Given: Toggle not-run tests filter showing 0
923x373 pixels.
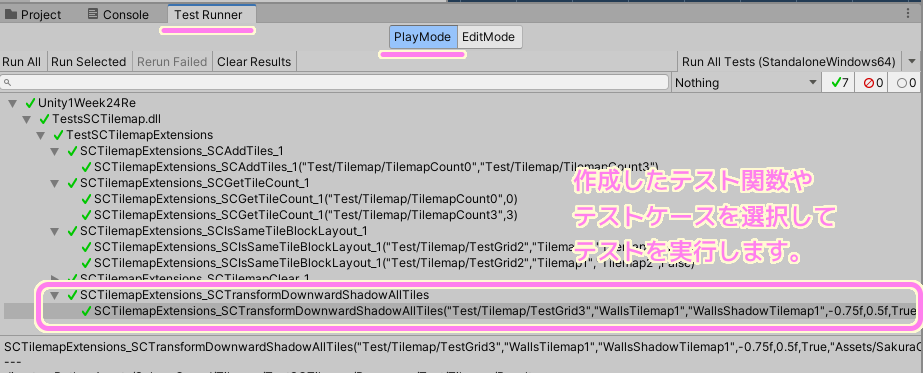Looking at the screenshot, I should click(905, 83).
